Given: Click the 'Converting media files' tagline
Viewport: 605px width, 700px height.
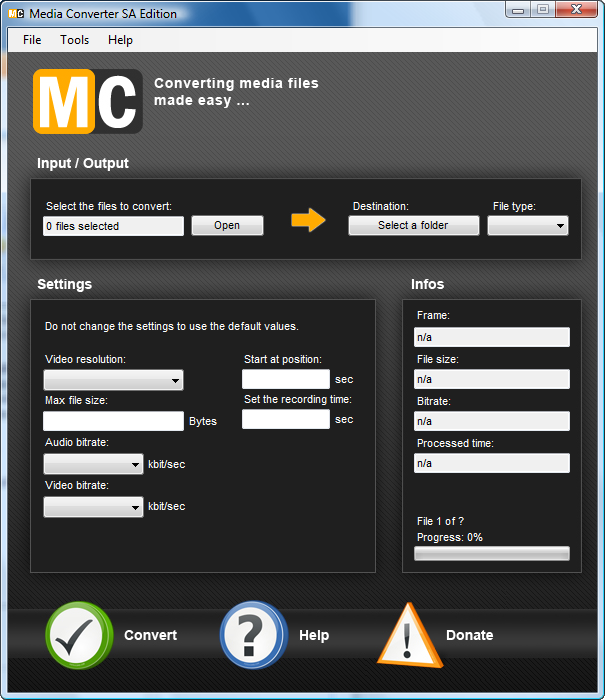Looking at the screenshot, I should click(x=236, y=92).
